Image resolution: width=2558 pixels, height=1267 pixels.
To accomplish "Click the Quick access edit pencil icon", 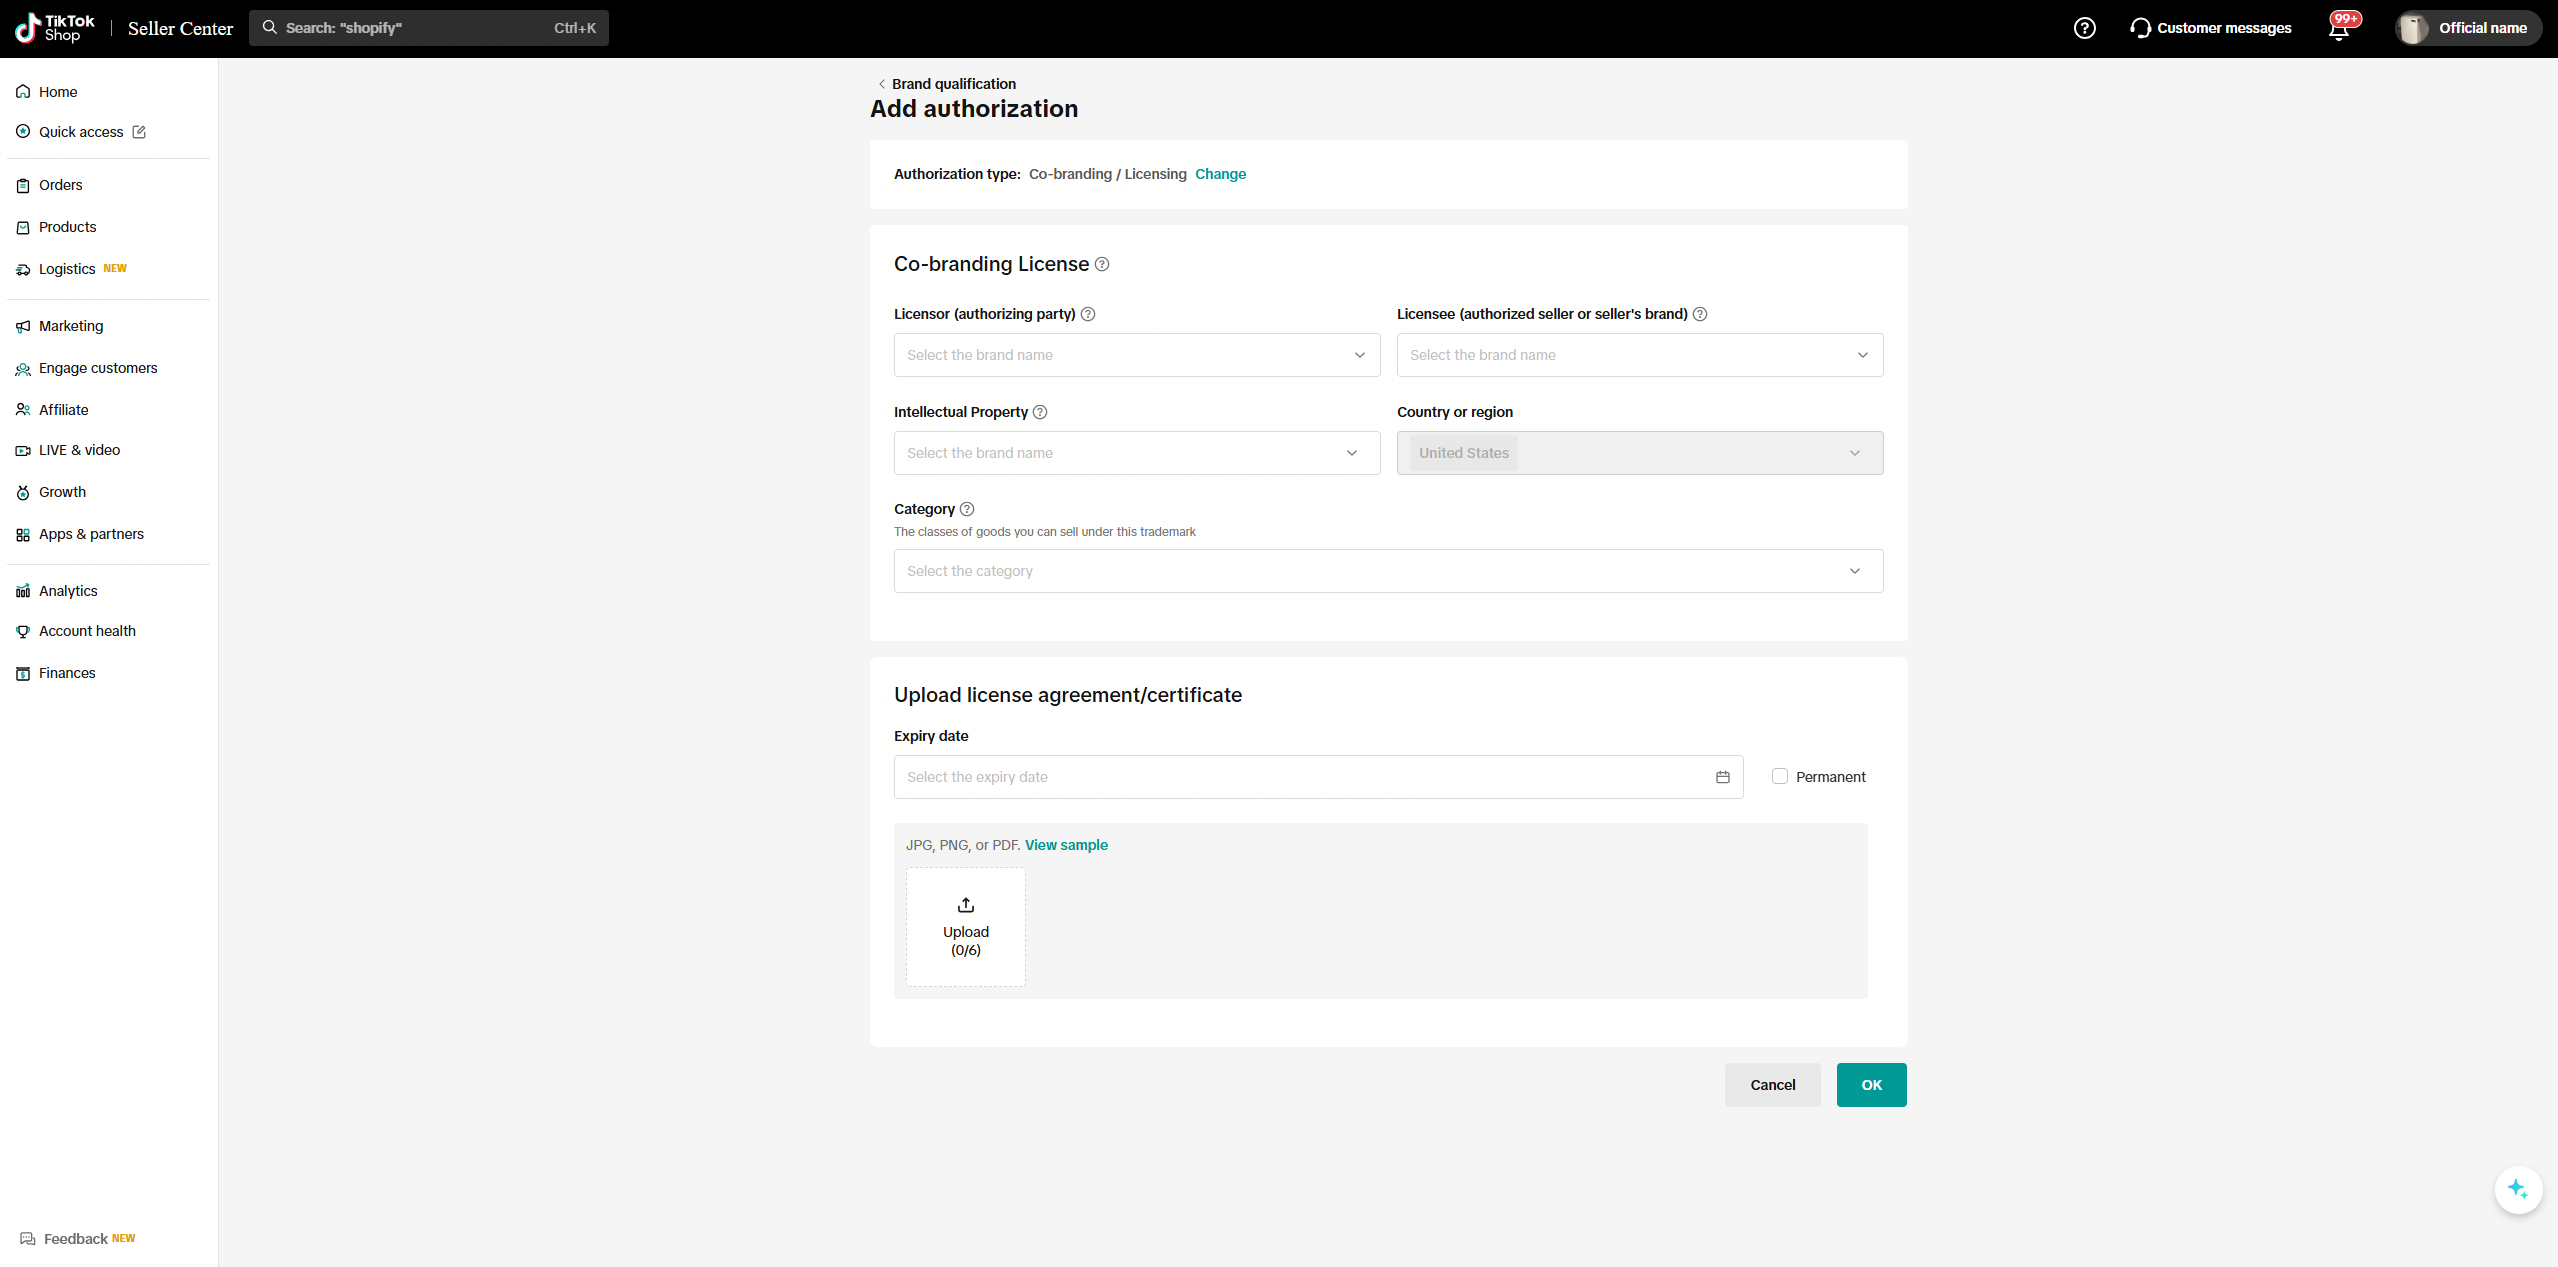I will click(x=139, y=132).
